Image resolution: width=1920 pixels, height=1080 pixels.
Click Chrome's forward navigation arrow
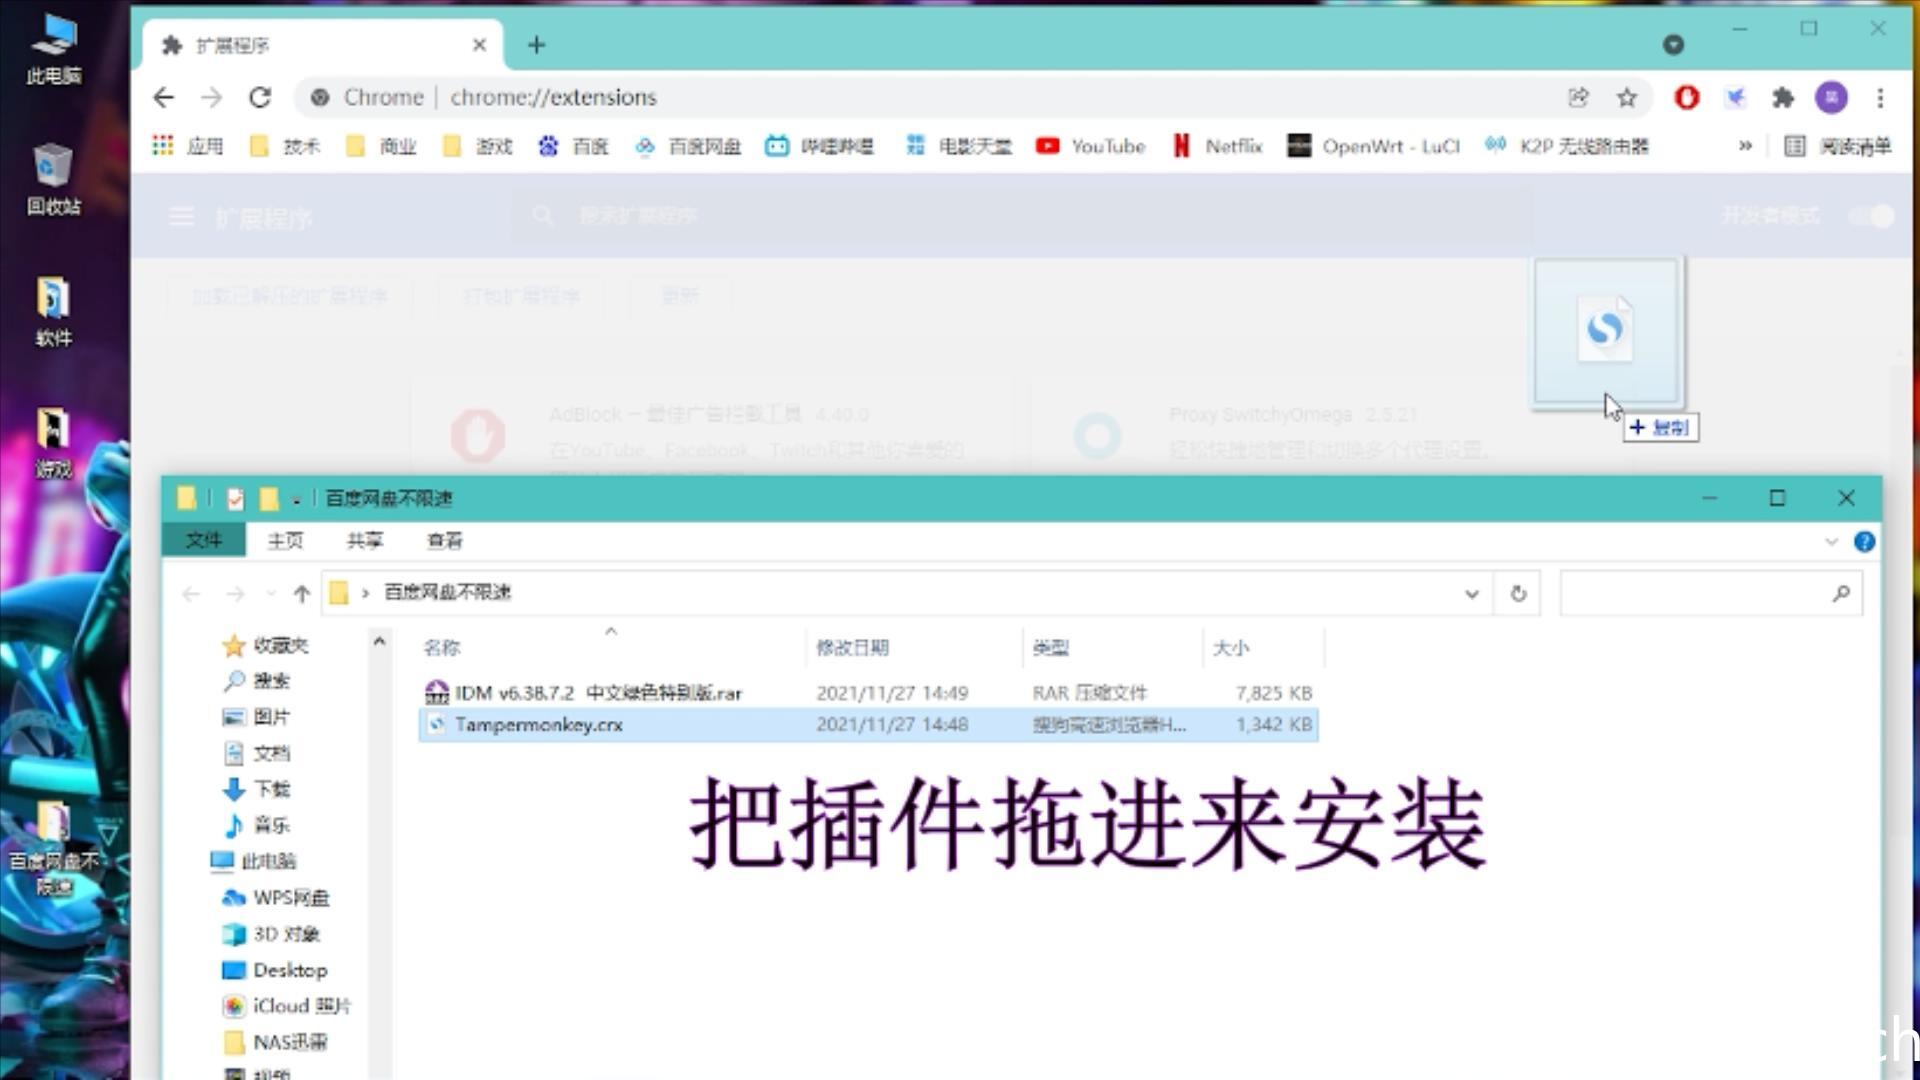click(211, 97)
